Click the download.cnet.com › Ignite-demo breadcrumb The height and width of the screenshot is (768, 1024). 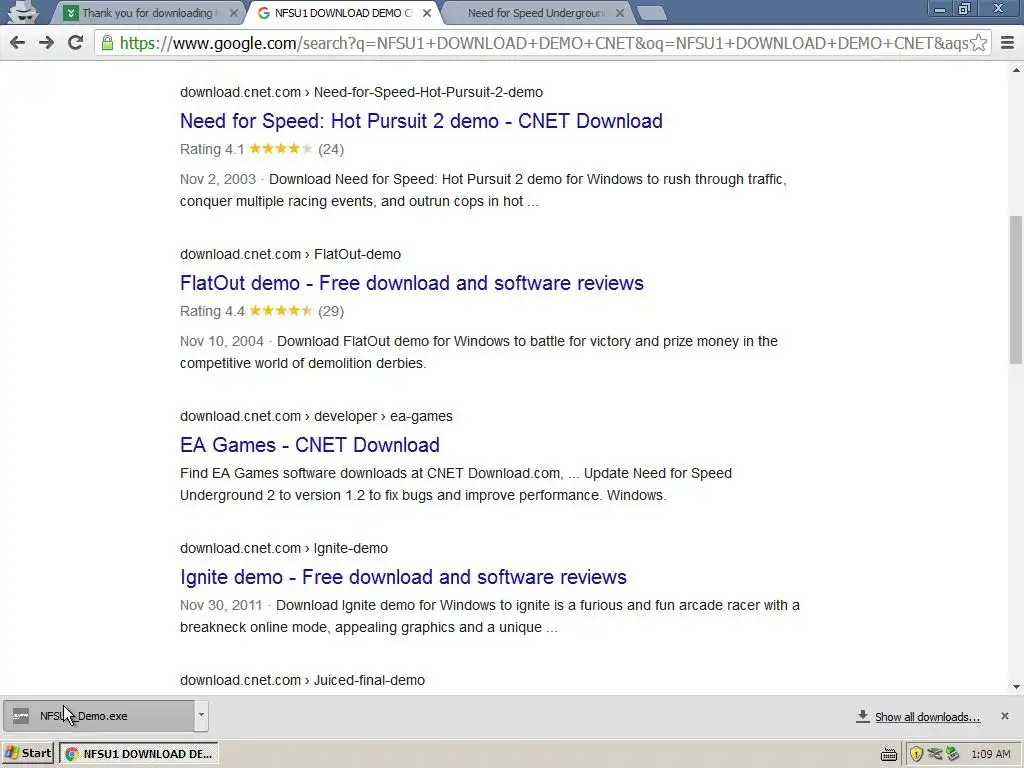pos(283,548)
